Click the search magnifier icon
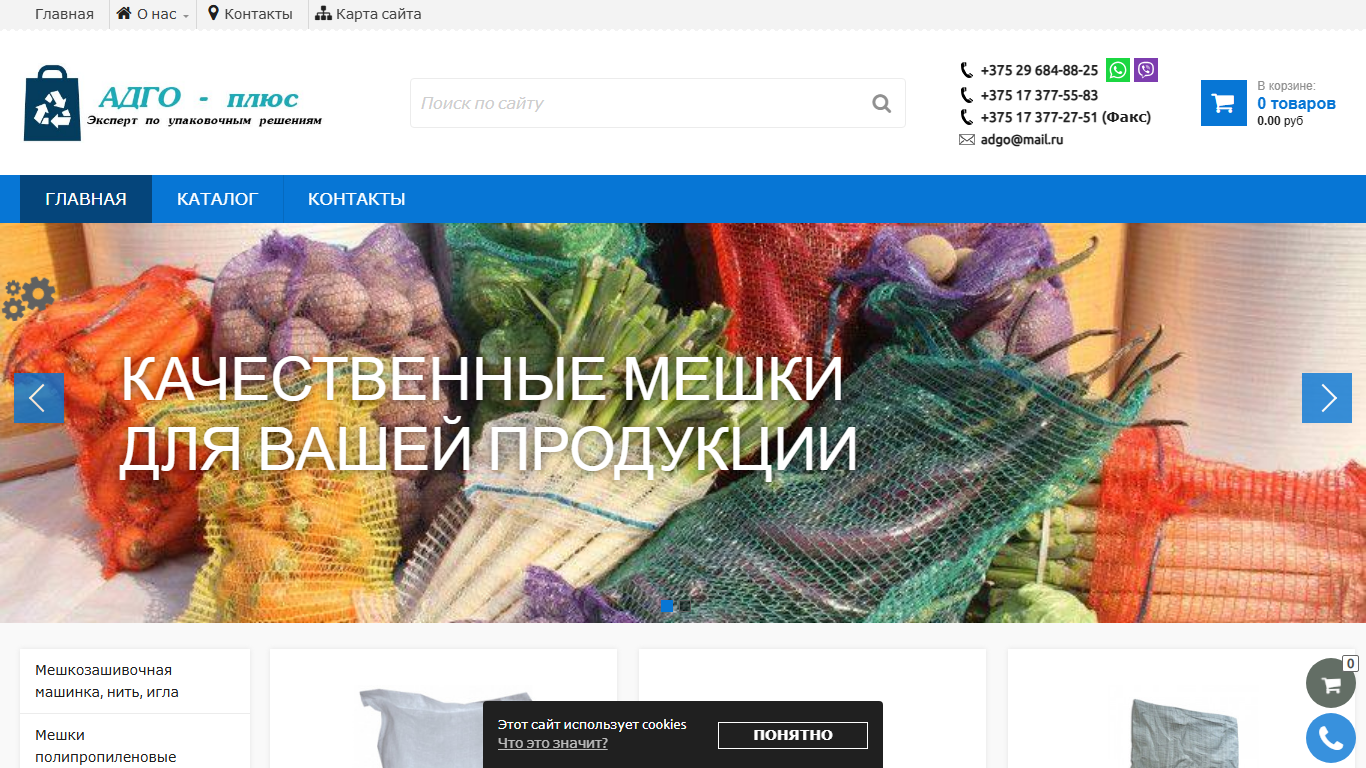Viewport: 1366px width, 768px height. [881, 103]
